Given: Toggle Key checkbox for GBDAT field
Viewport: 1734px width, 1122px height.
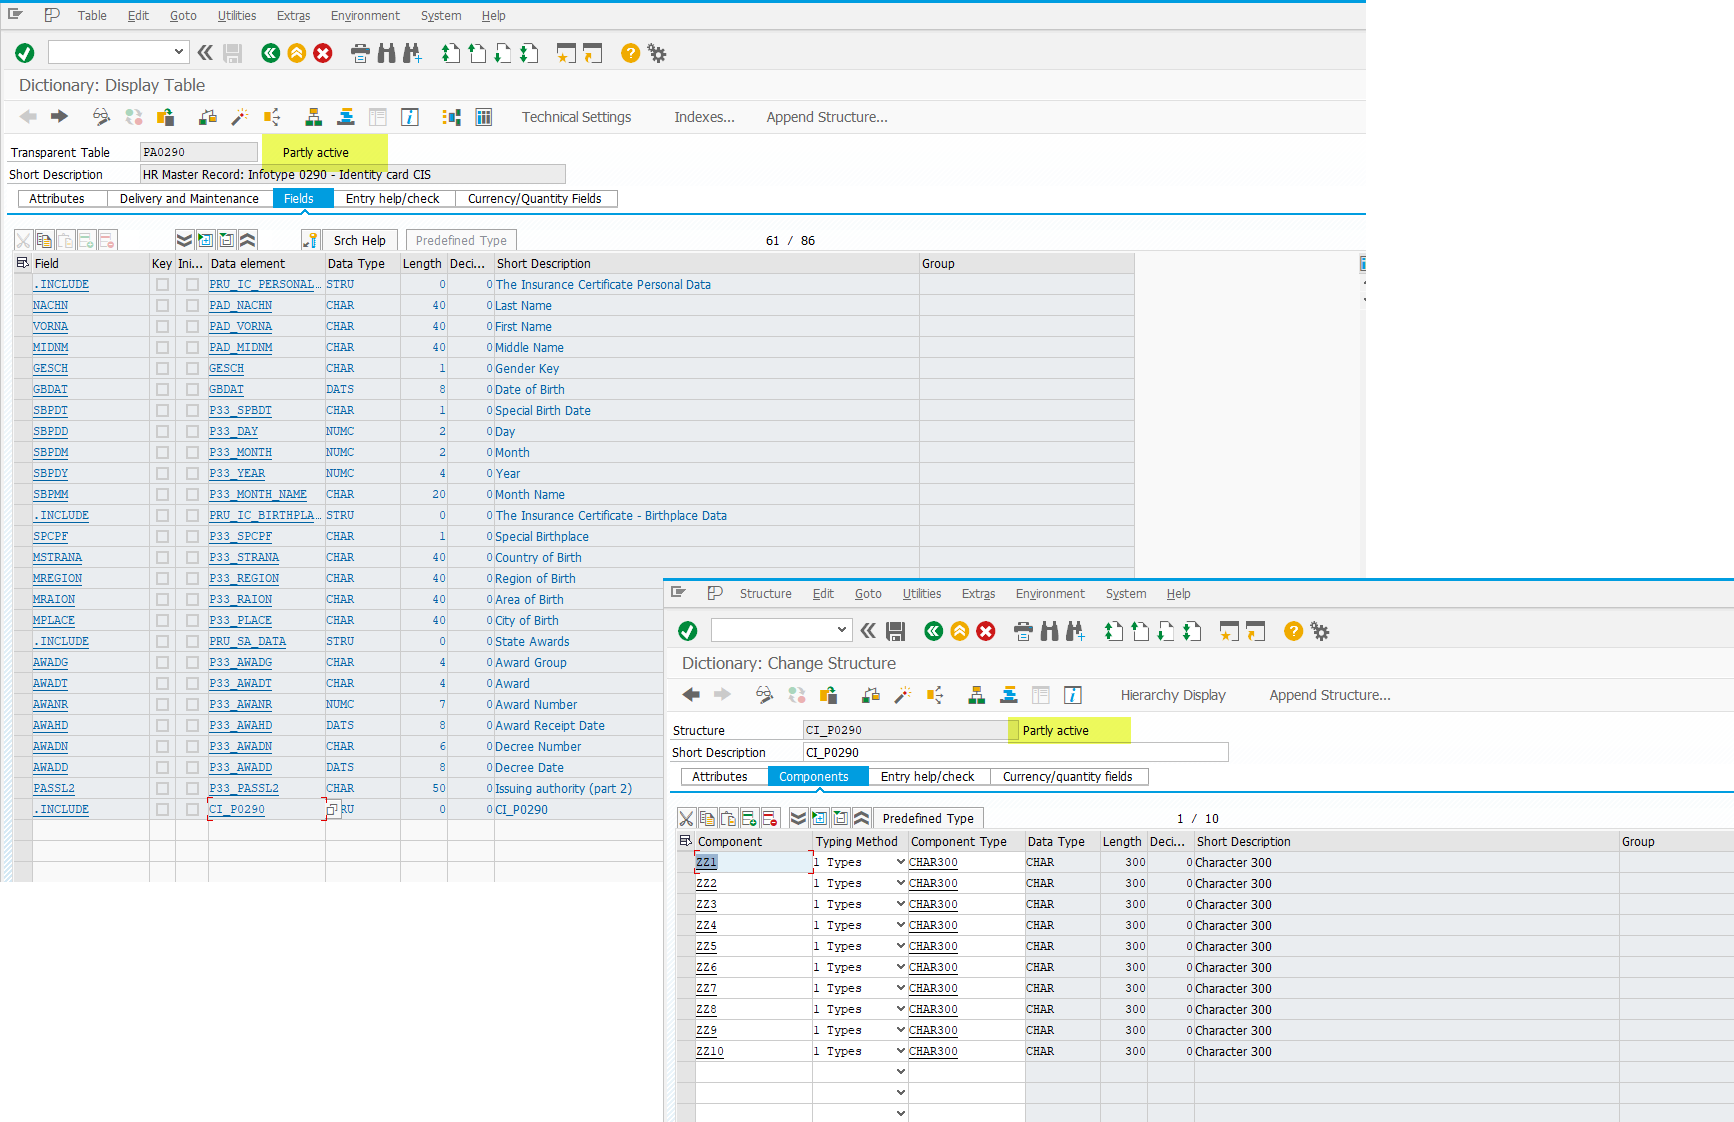Looking at the screenshot, I should [x=162, y=390].
